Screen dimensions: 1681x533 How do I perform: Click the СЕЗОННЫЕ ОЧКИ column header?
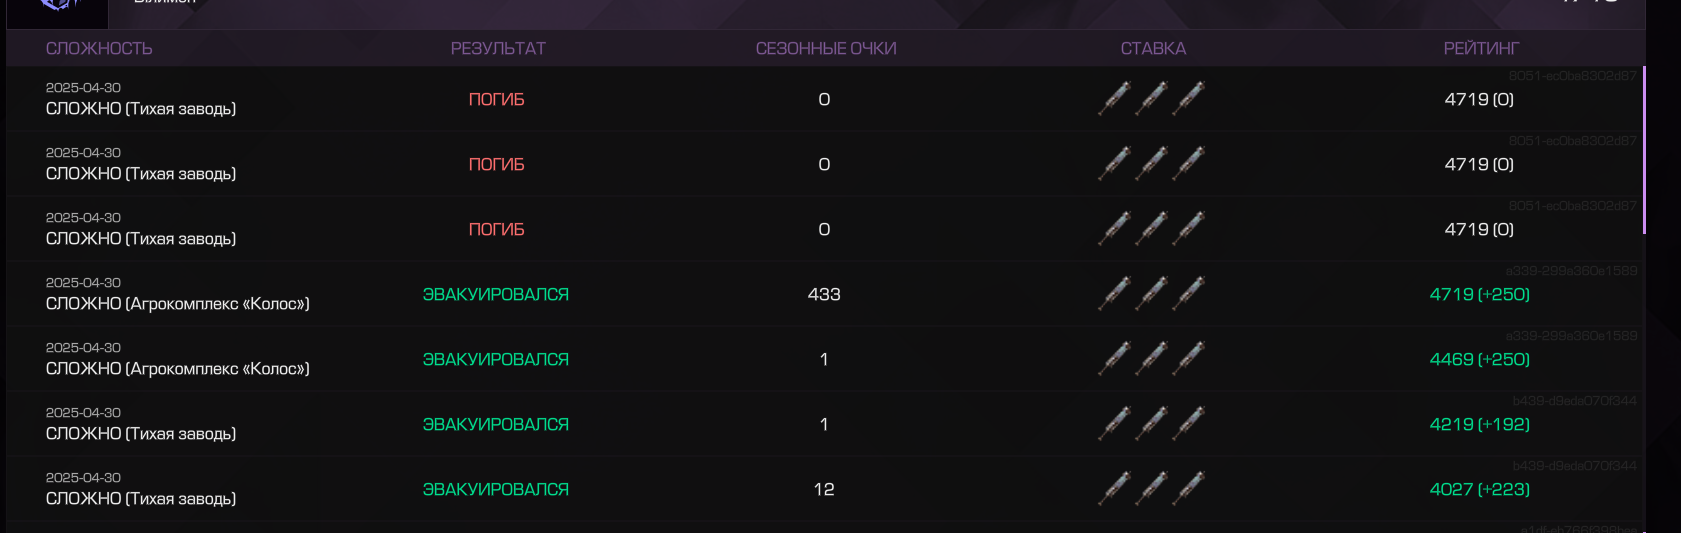click(826, 48)
